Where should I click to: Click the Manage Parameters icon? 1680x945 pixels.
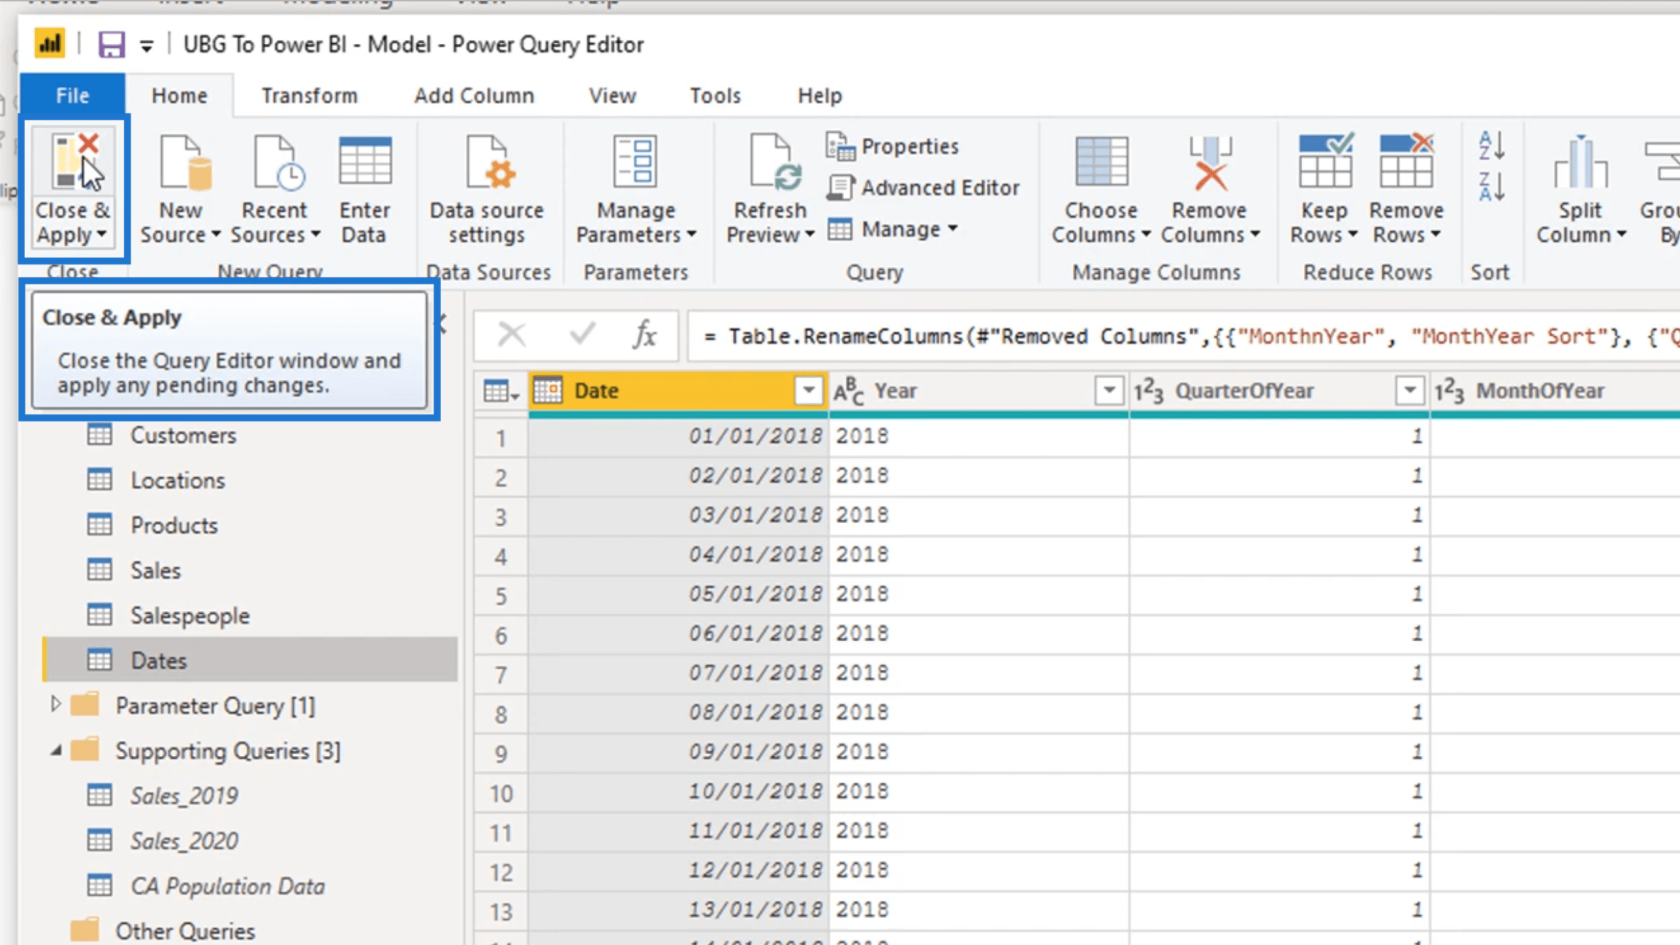[636, 161]
